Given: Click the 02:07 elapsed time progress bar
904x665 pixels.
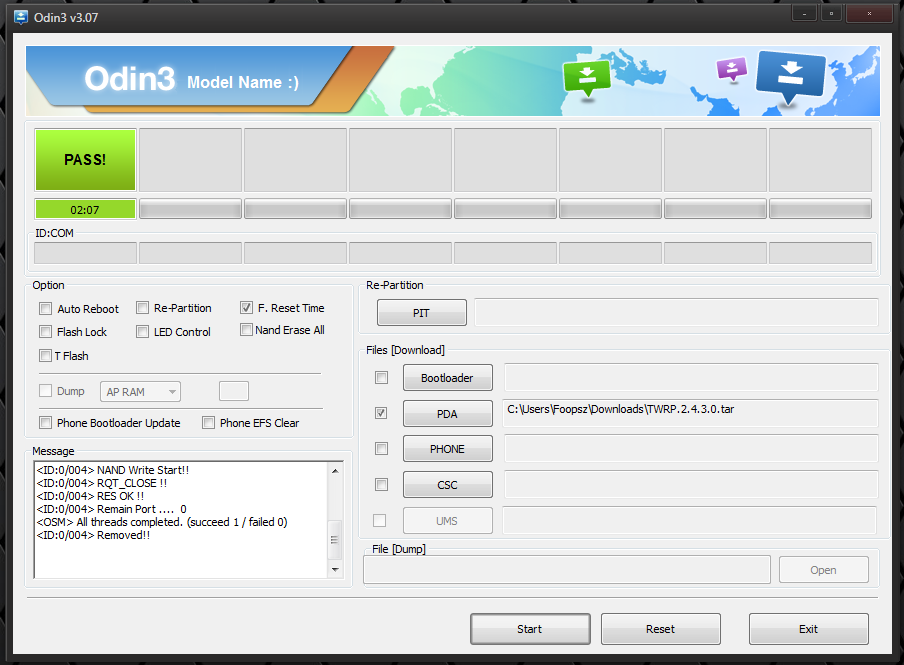Looking at the screenshot, I should coord(85,209).
